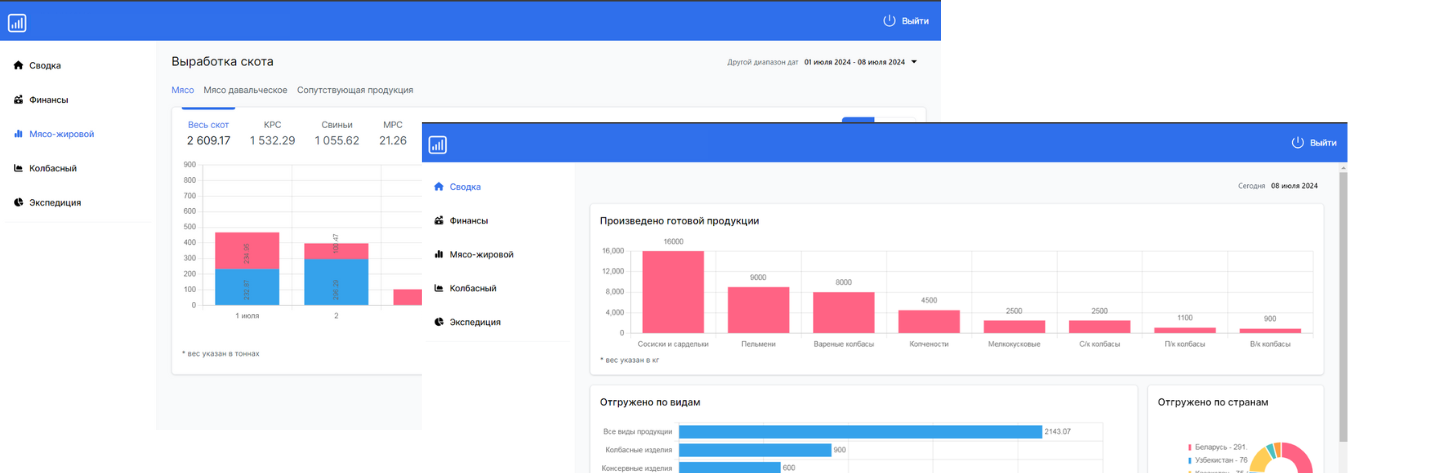
Task: Click Выйти in the back window header
Action: pos(914,21)
